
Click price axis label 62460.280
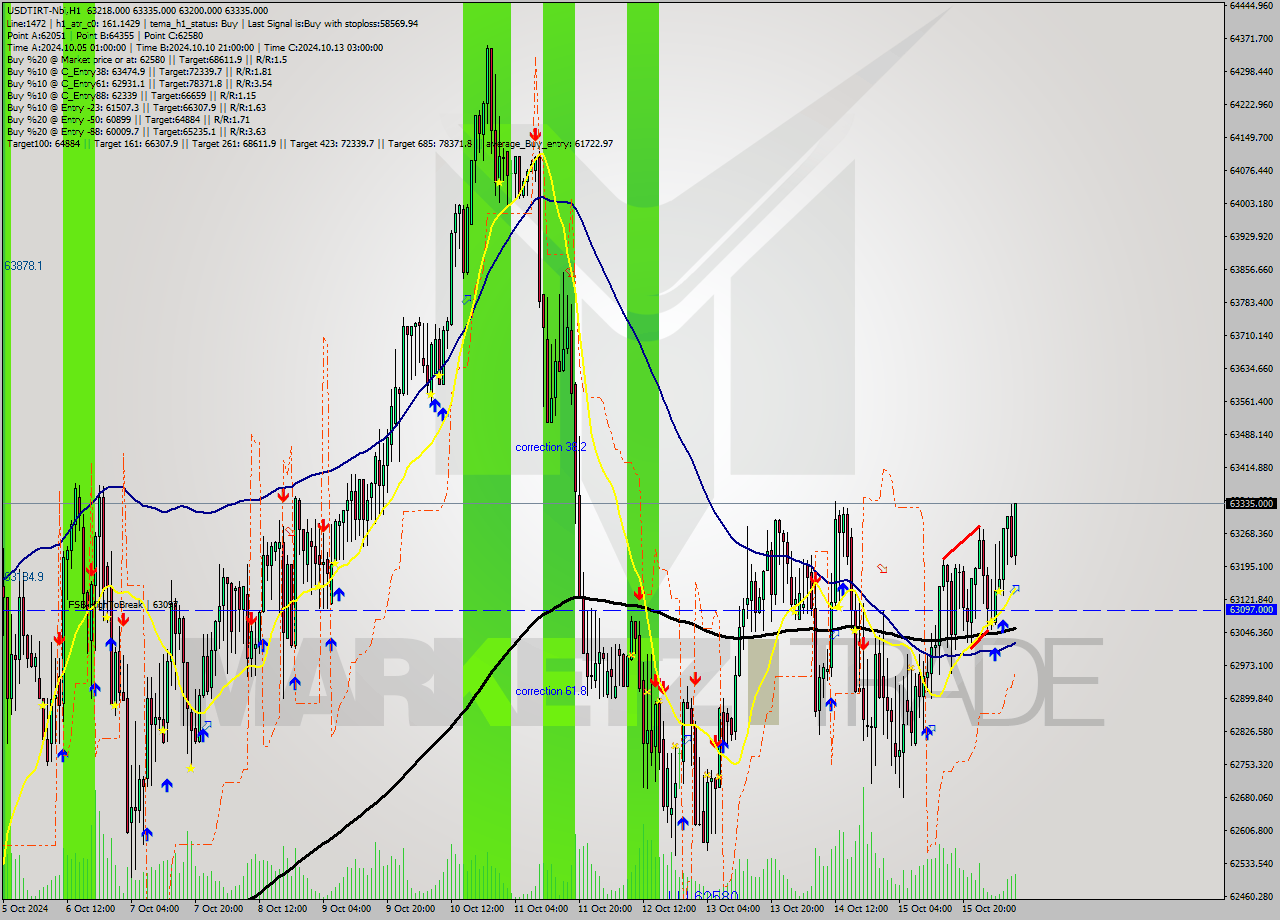point(1251,896)
